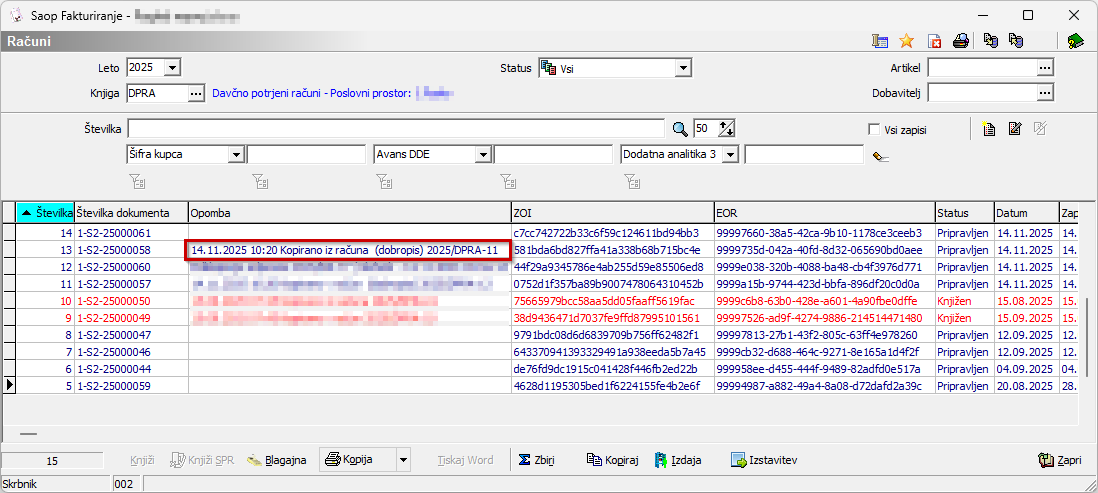Viewport: 1098px width, 493px height.
Task: Select row with document 1-S2-25000046
Action: click(x=541, y=352)
